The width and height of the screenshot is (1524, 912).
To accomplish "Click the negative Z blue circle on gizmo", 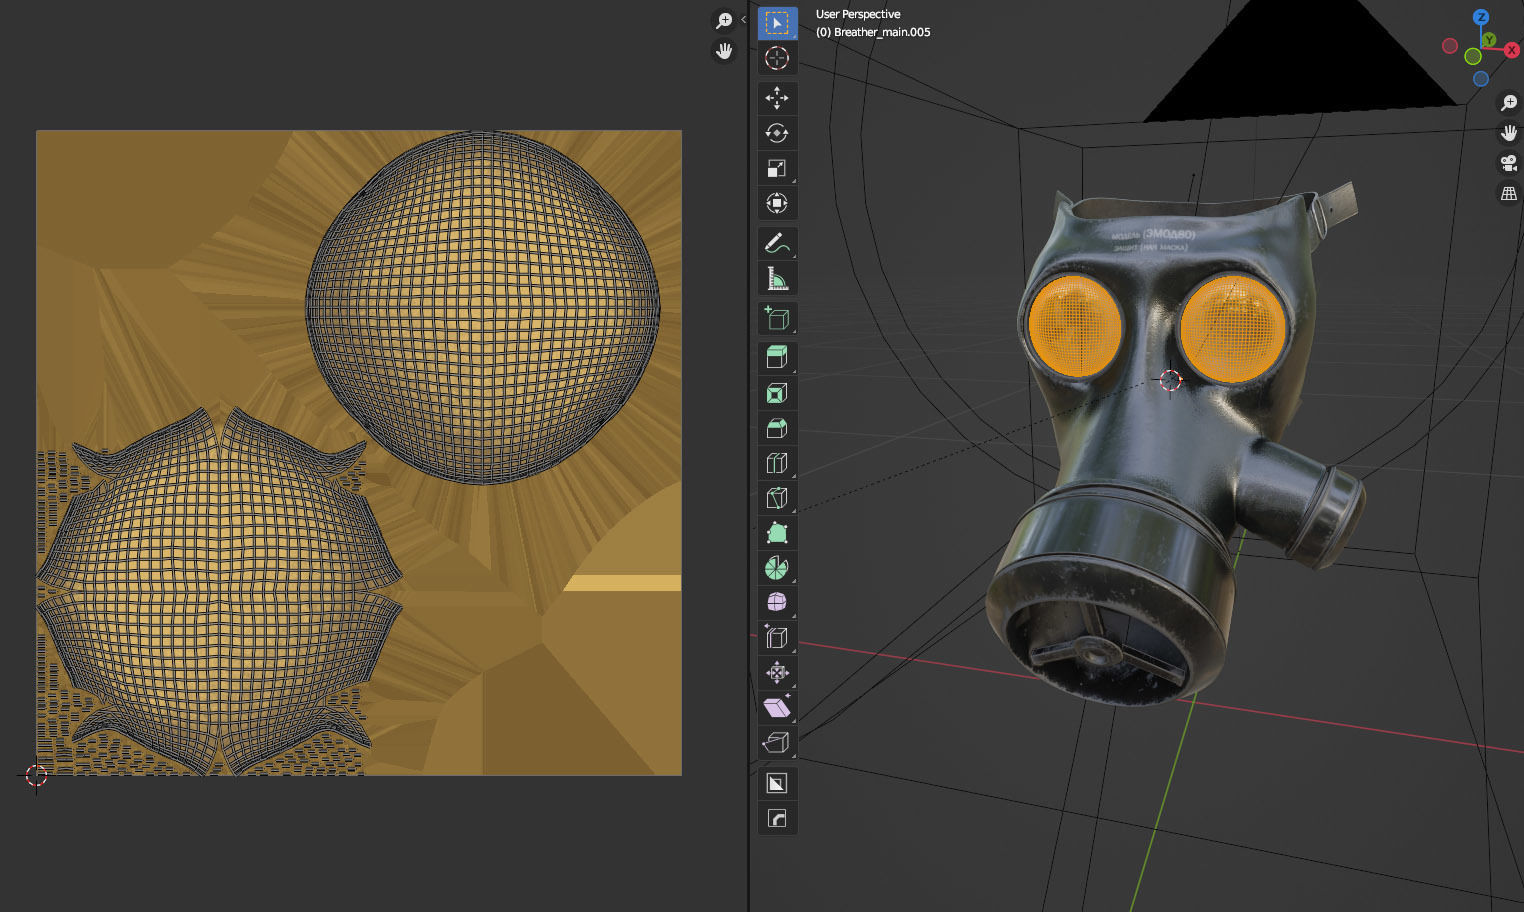I will (1481, 79).
